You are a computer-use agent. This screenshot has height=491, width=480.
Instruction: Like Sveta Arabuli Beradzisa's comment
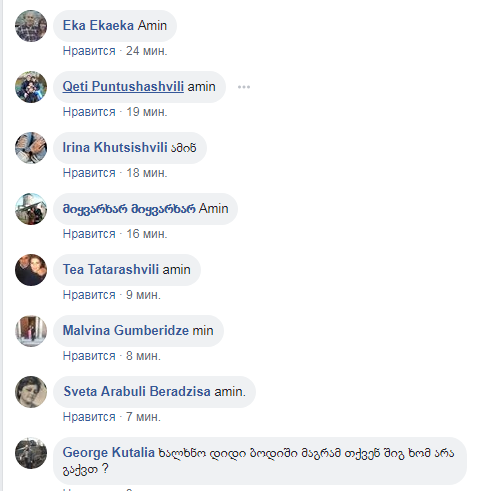(x=89, y=417)
